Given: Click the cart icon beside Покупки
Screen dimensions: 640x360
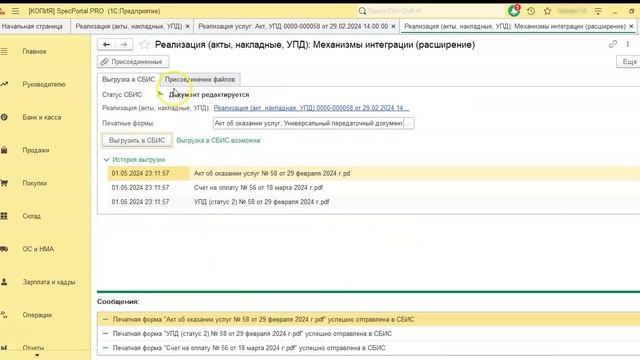Looking at the screenshot, I should tap(4, 183).
